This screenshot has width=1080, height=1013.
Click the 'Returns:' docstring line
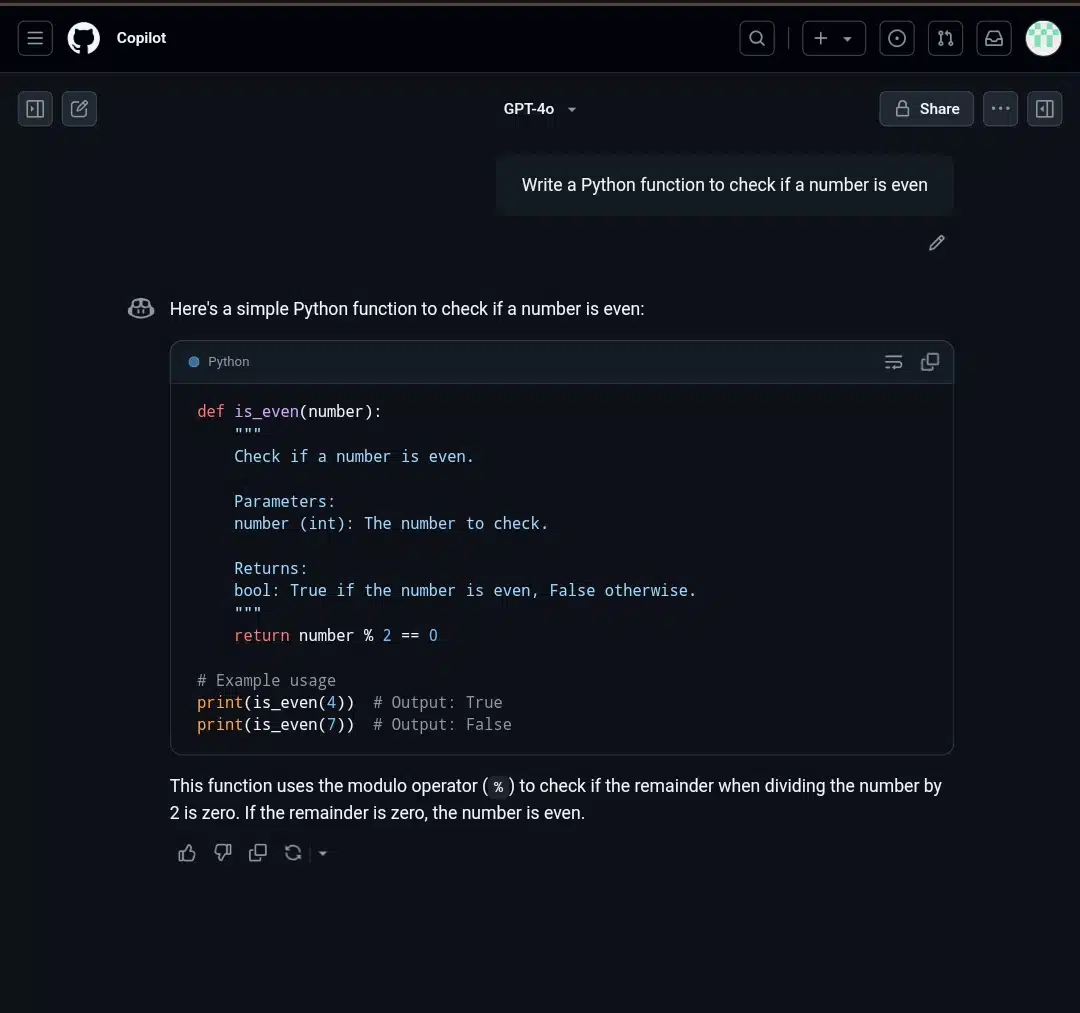coord(271,568)
